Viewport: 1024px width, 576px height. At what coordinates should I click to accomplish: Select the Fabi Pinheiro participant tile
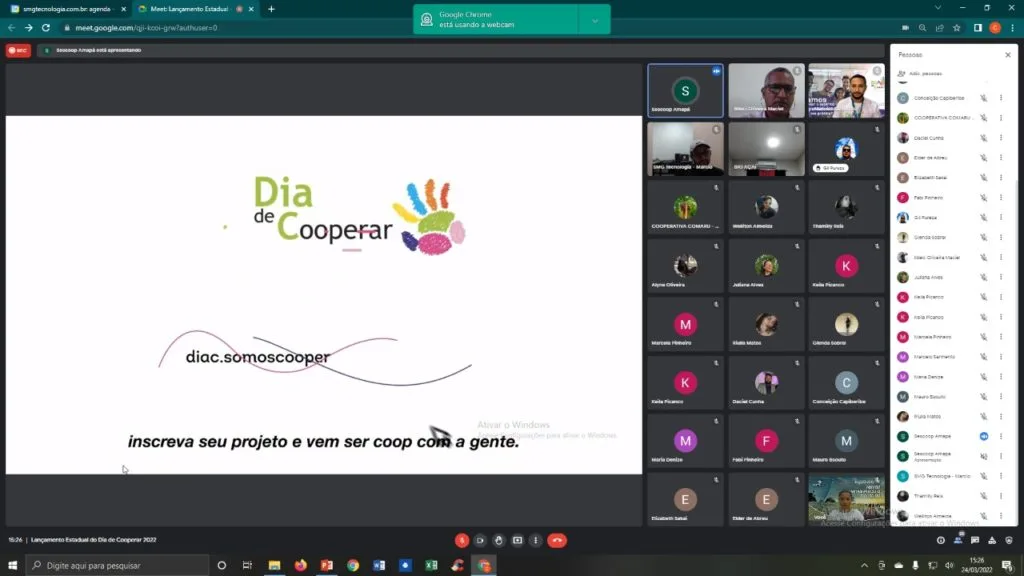pyautogui.click(x=766, y=441)
